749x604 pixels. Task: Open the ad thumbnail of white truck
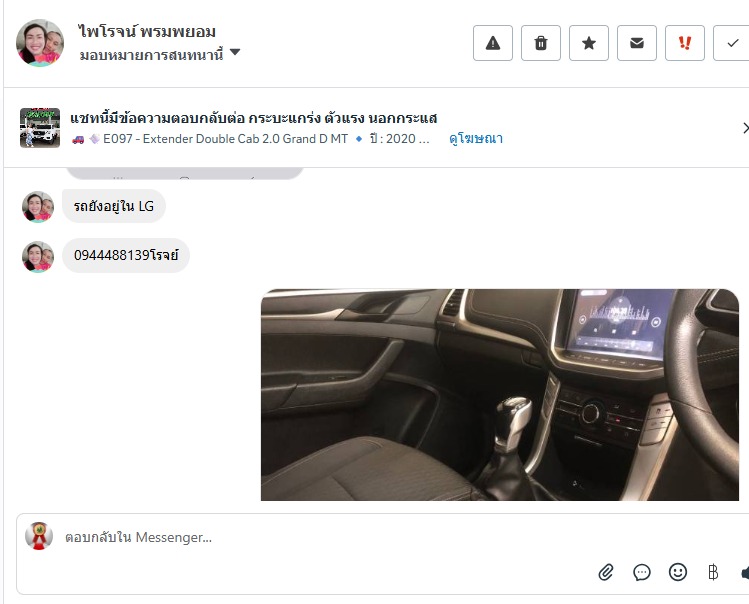pyautogui.click(x=40, y=128)
